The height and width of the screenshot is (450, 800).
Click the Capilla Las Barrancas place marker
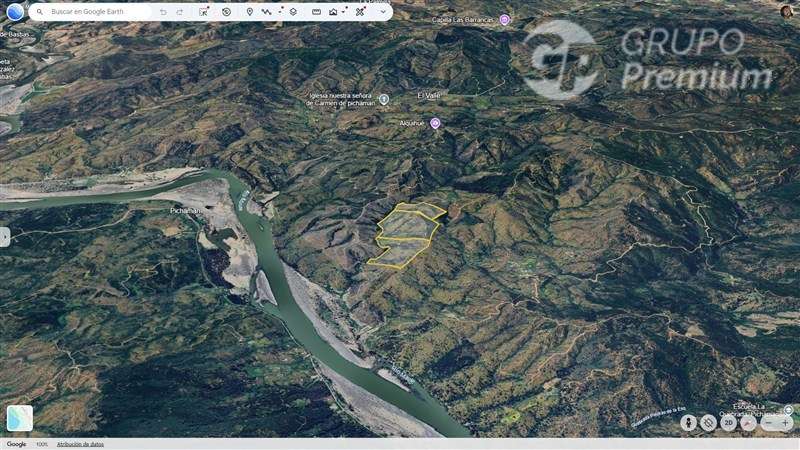click(x=505, y=20)
